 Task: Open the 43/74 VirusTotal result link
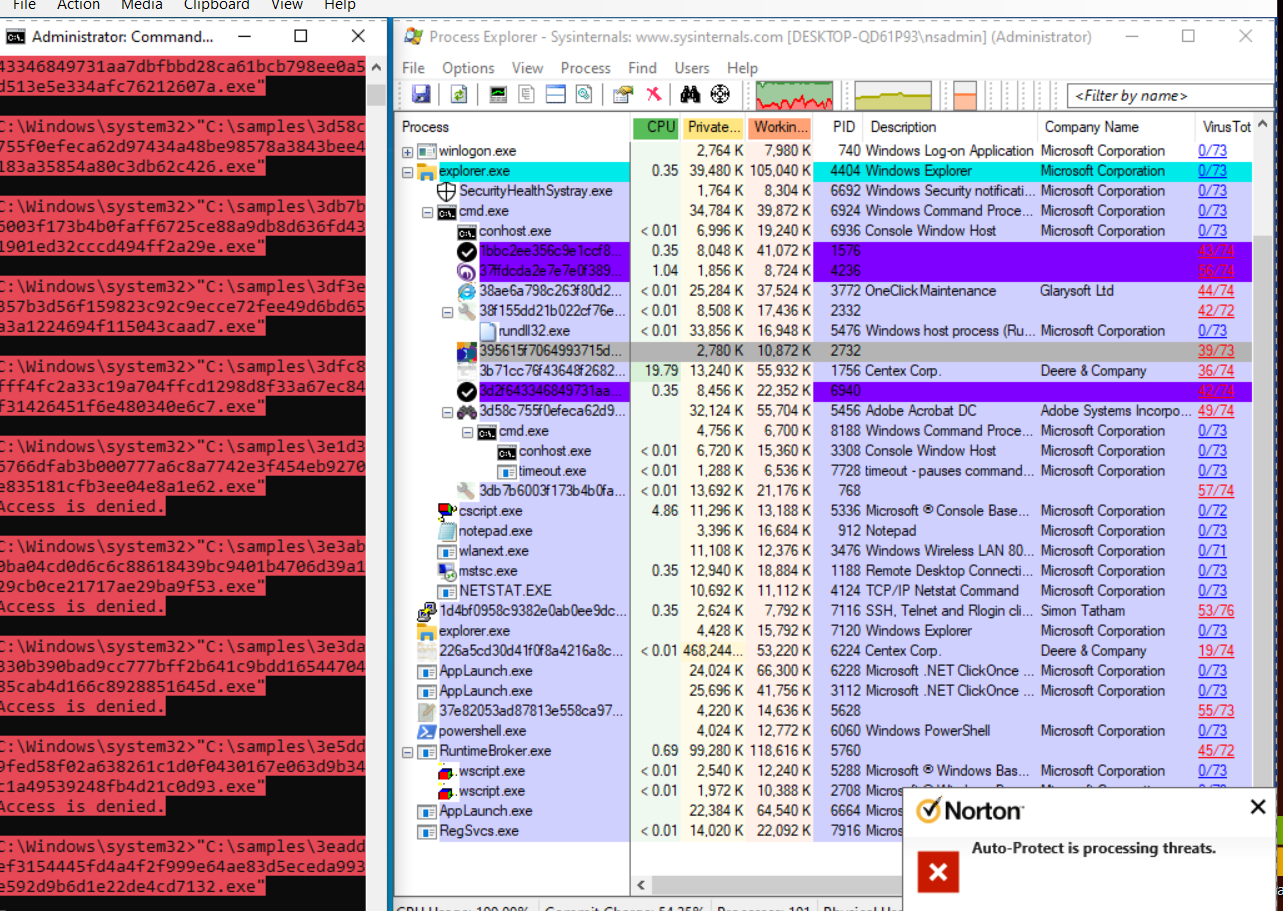(x=1215, y=251)
